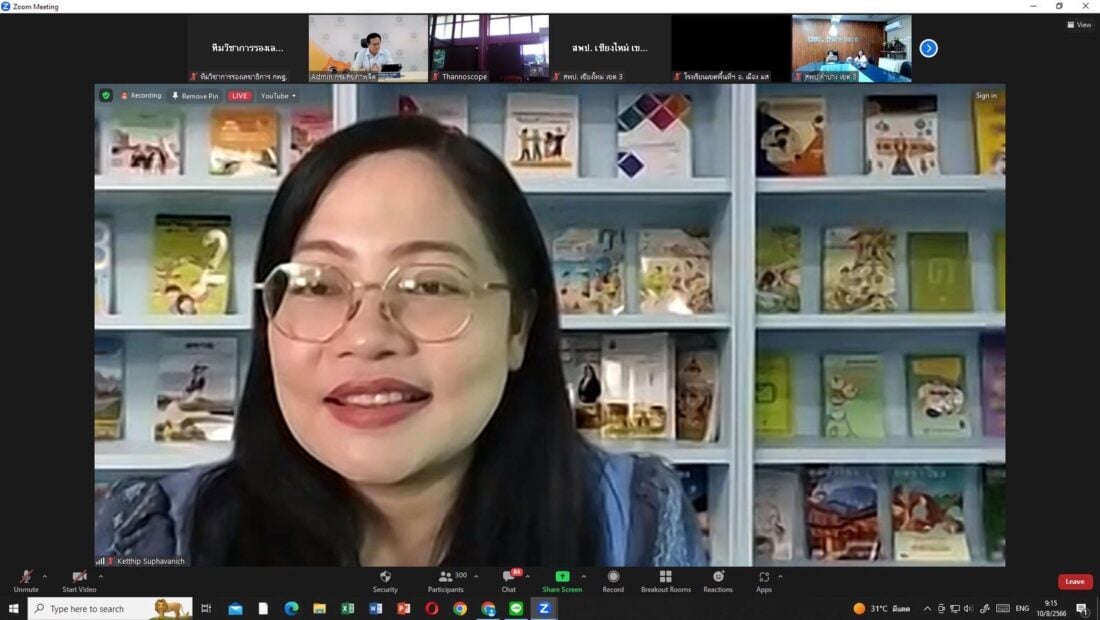Screen dimensions: 1100x620
Task: Start recording with the Record button
Action: [613, 579]
